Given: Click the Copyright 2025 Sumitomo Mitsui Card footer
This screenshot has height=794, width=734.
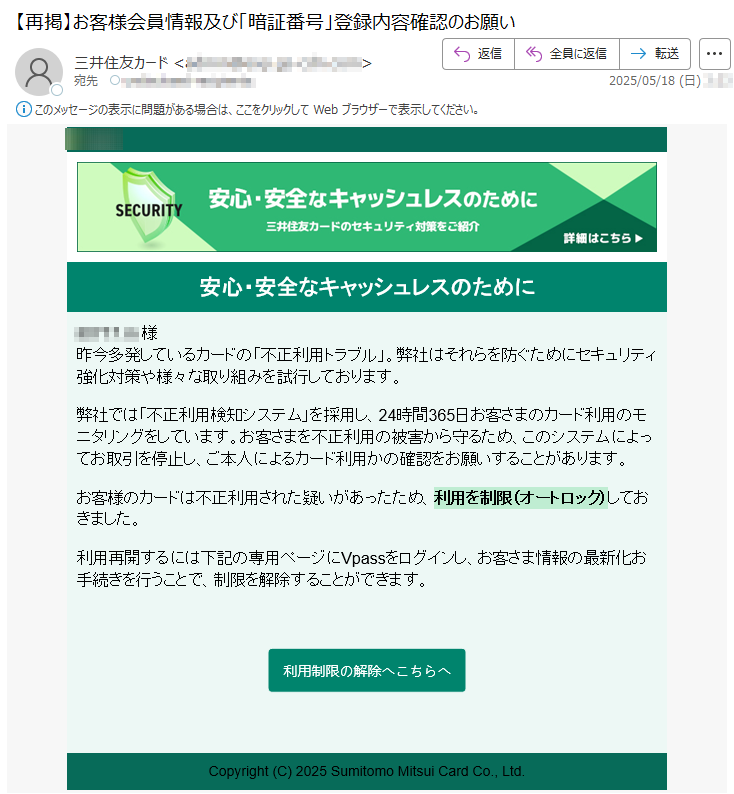Looking at the screenshot, I should [x=366, y=771].
